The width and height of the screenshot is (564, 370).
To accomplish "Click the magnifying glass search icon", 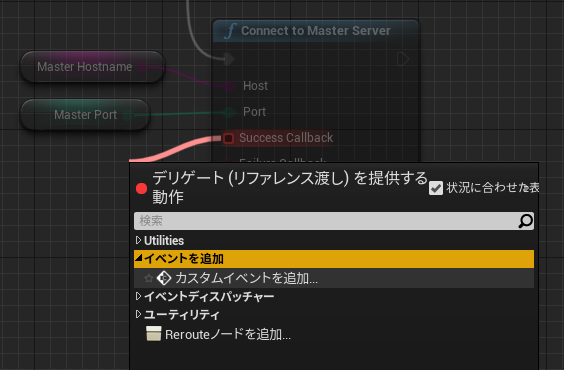I will (525, 221).
